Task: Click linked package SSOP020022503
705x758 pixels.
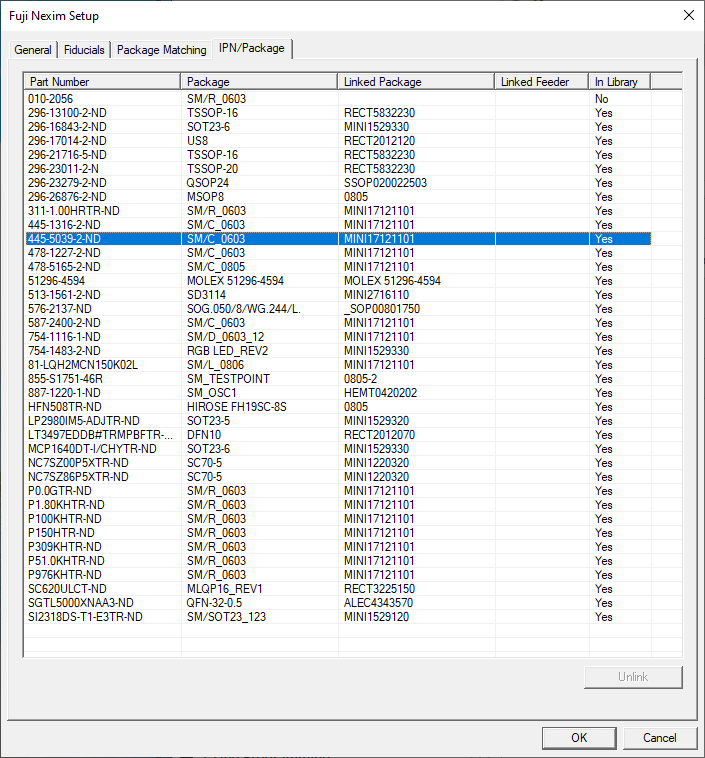Action: click(x=385, y=183)
